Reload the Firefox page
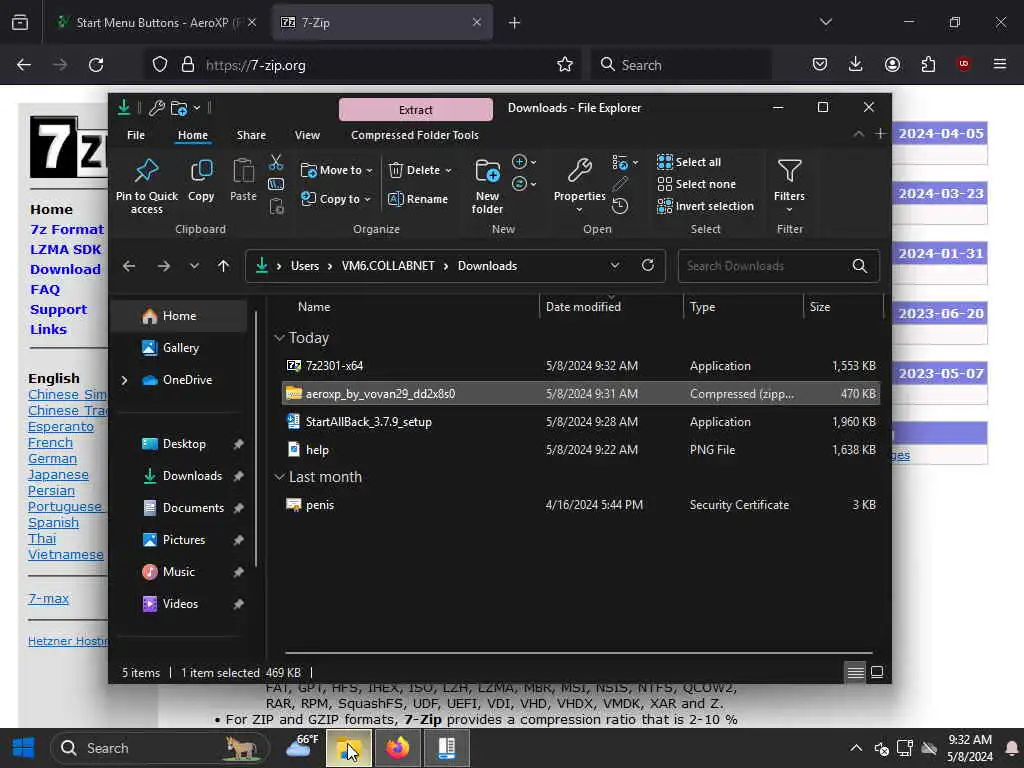 96,65
